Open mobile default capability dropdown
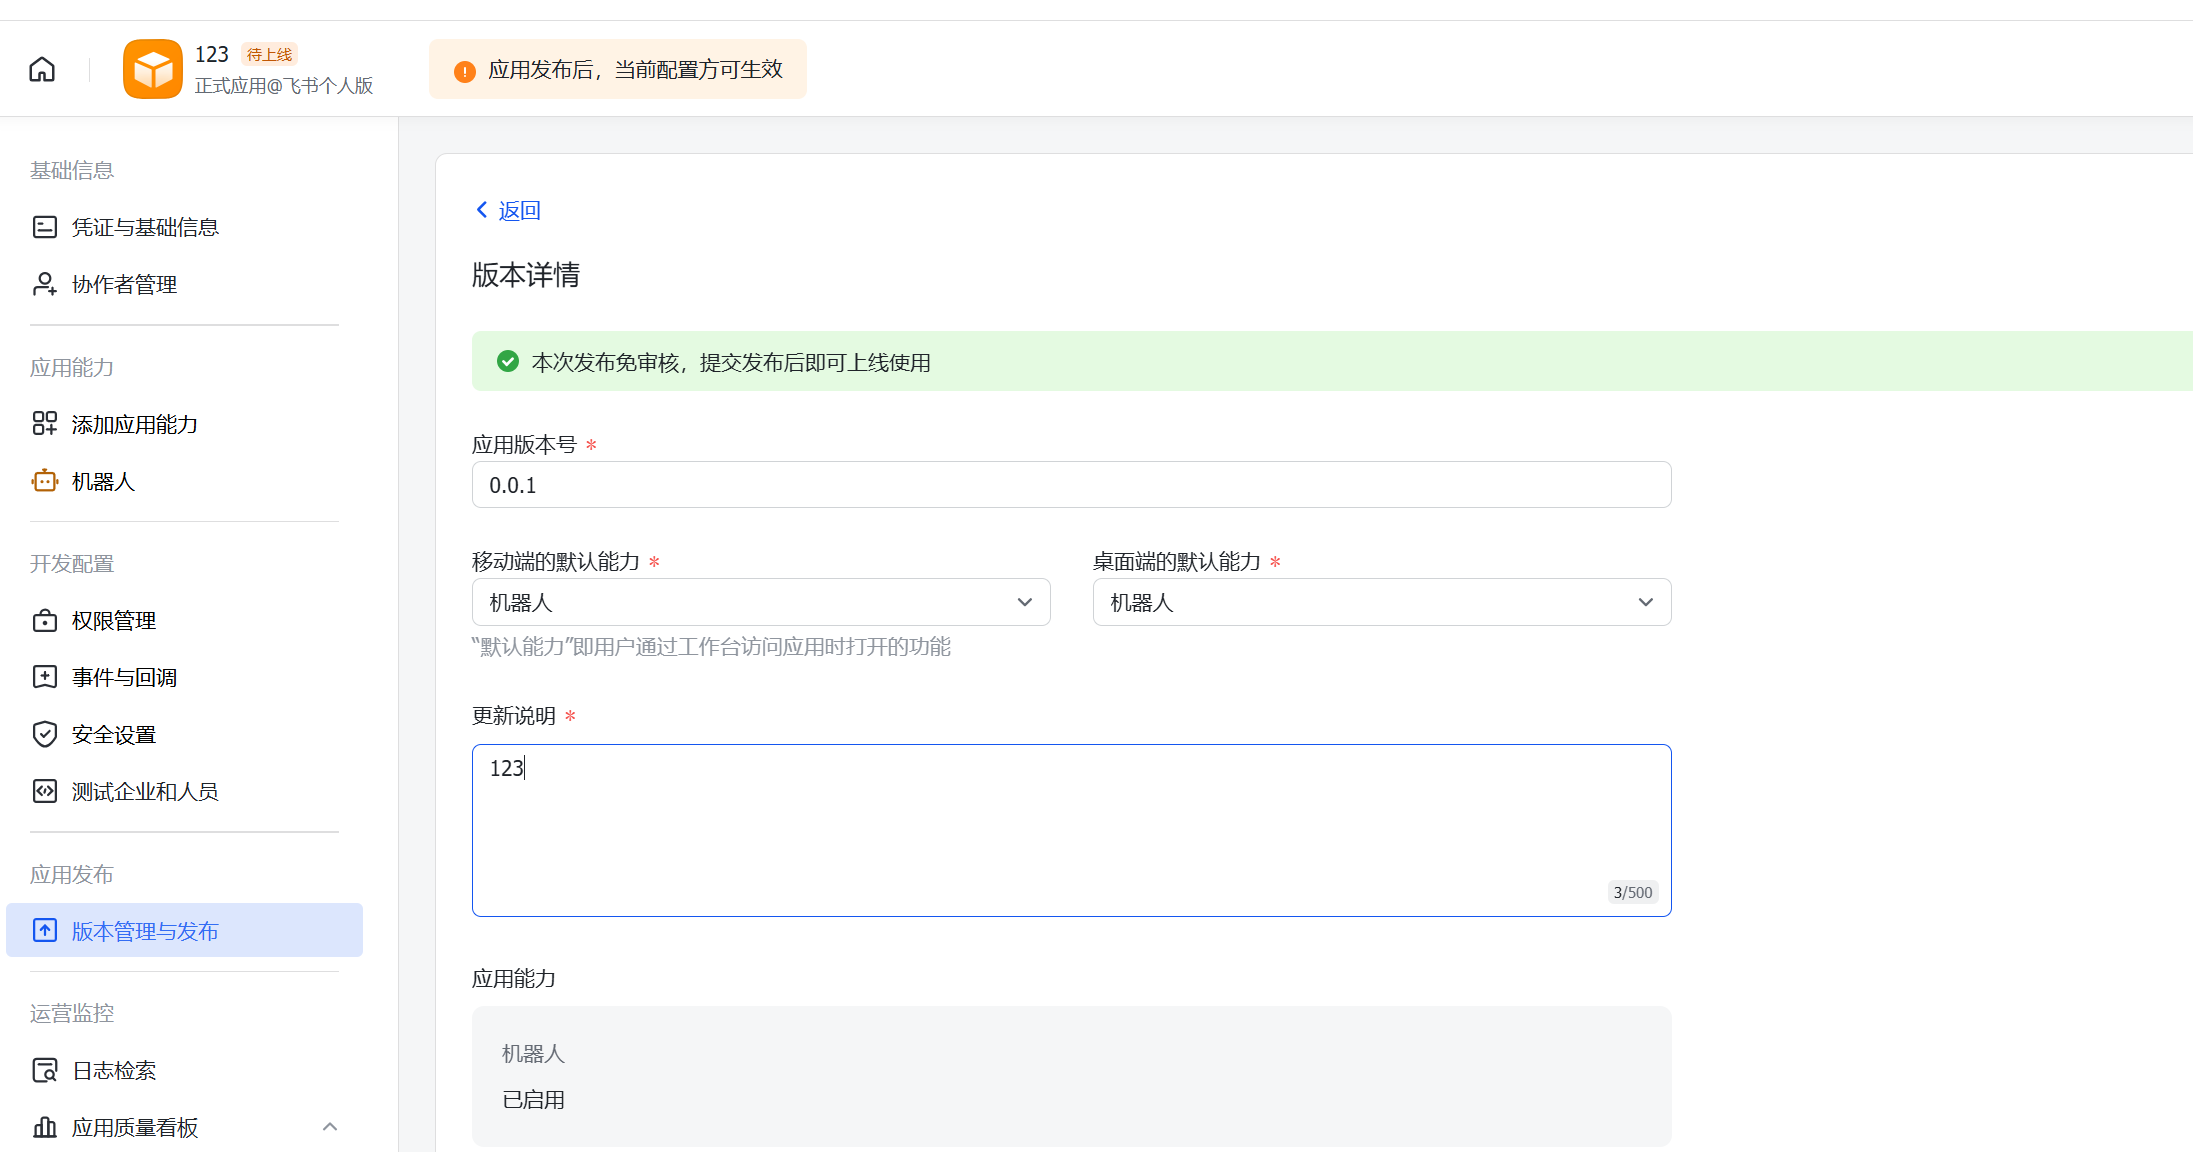 (760, 602)
